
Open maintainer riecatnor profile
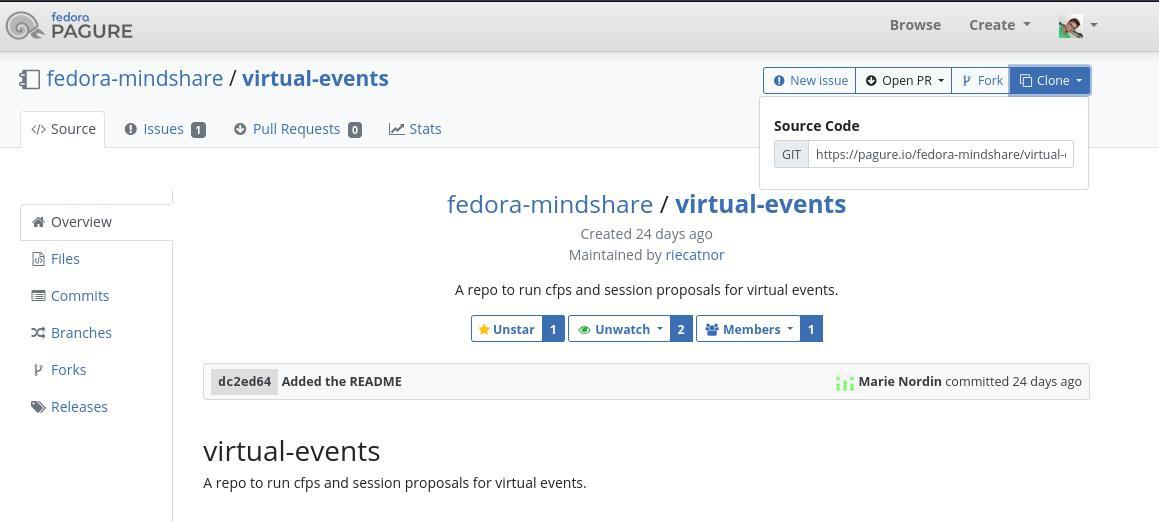695,255
